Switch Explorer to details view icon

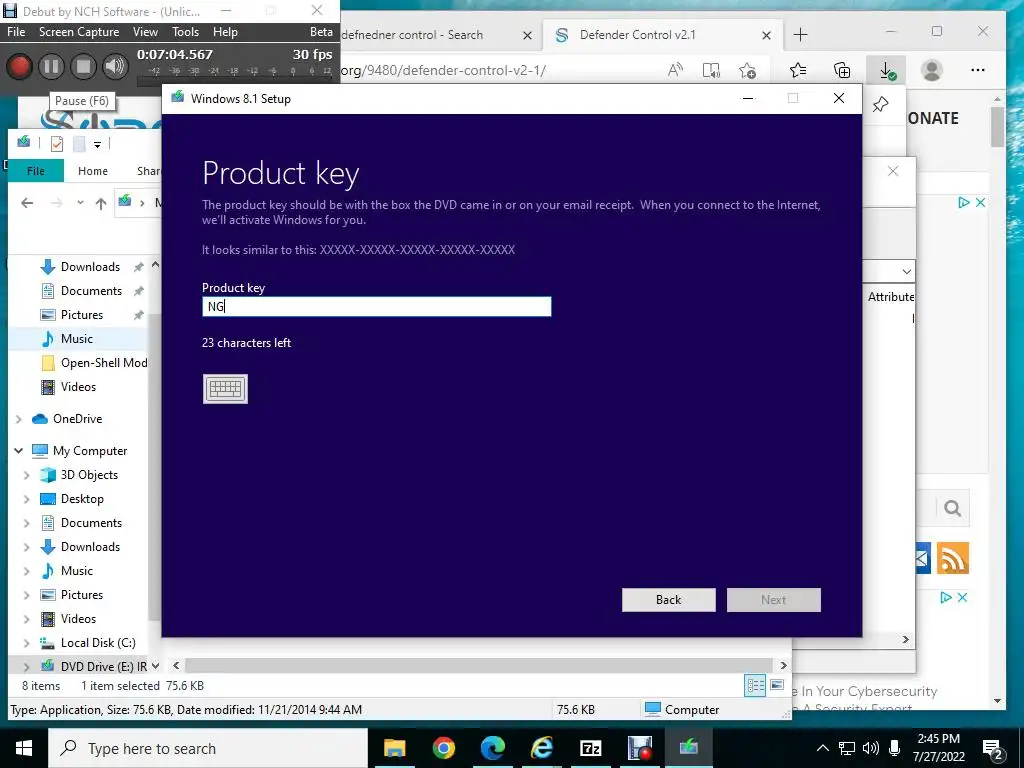[756, 686]
